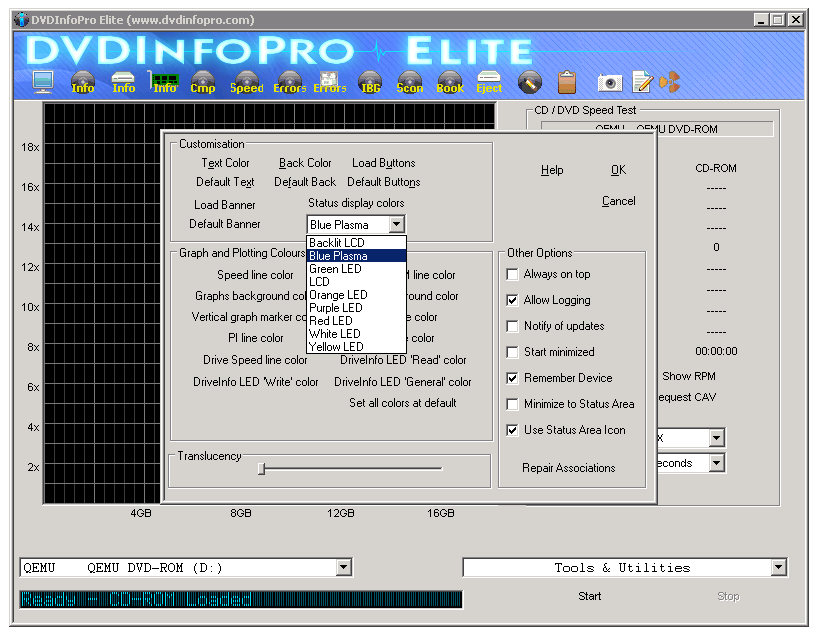Click Default Buttons
Viewport: 819px width, 637px height.
383,182
